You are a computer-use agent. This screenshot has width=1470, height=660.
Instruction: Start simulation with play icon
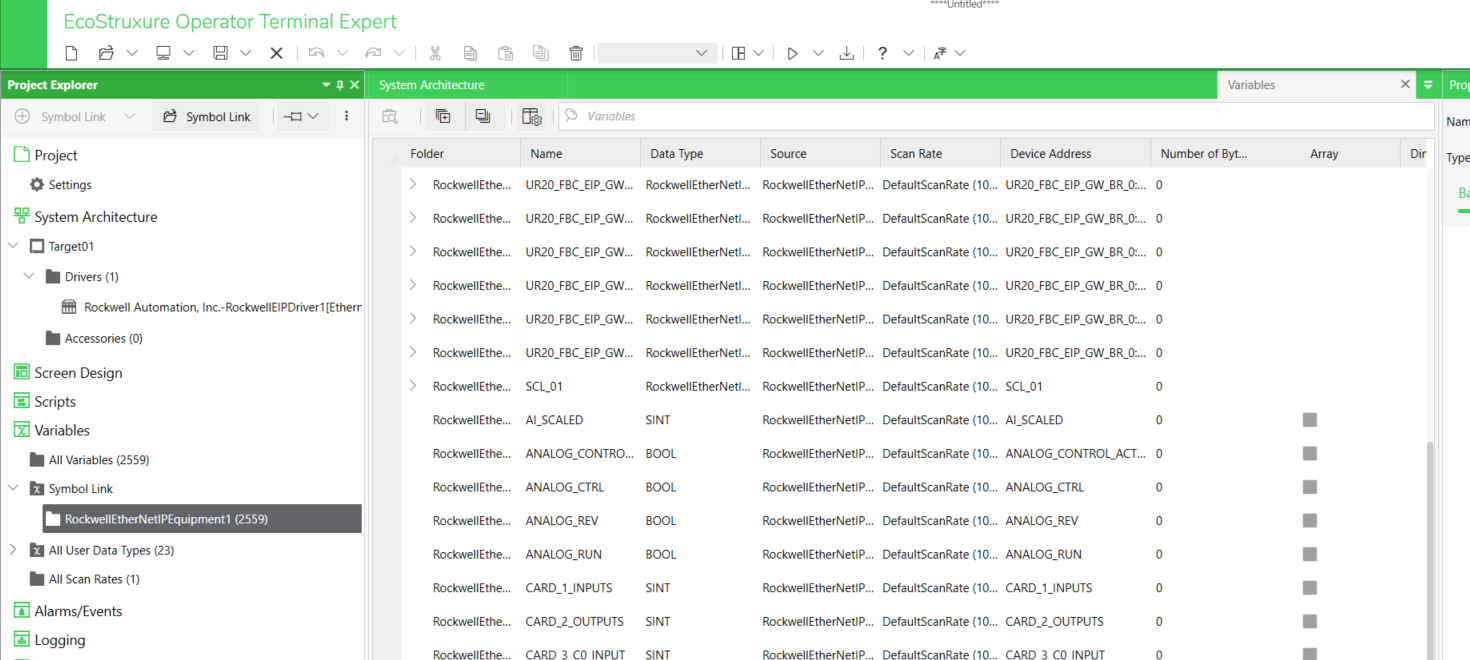[x=792, y=53]
